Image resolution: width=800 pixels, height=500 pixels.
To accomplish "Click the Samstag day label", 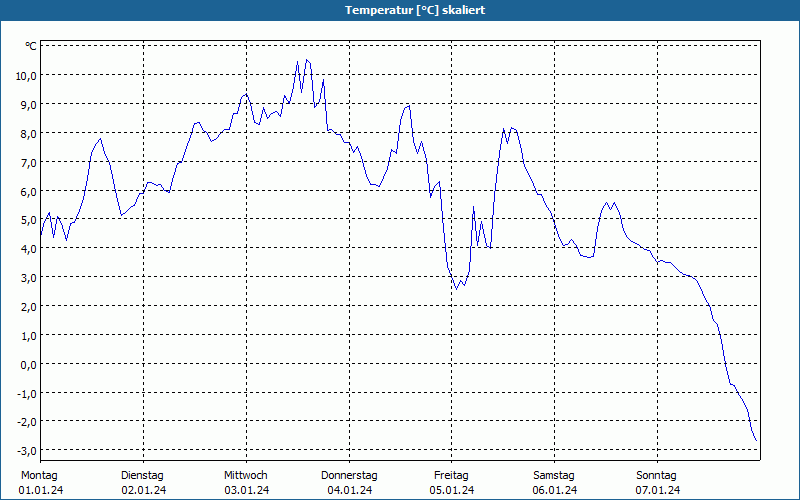I will (x=554, y=476).
